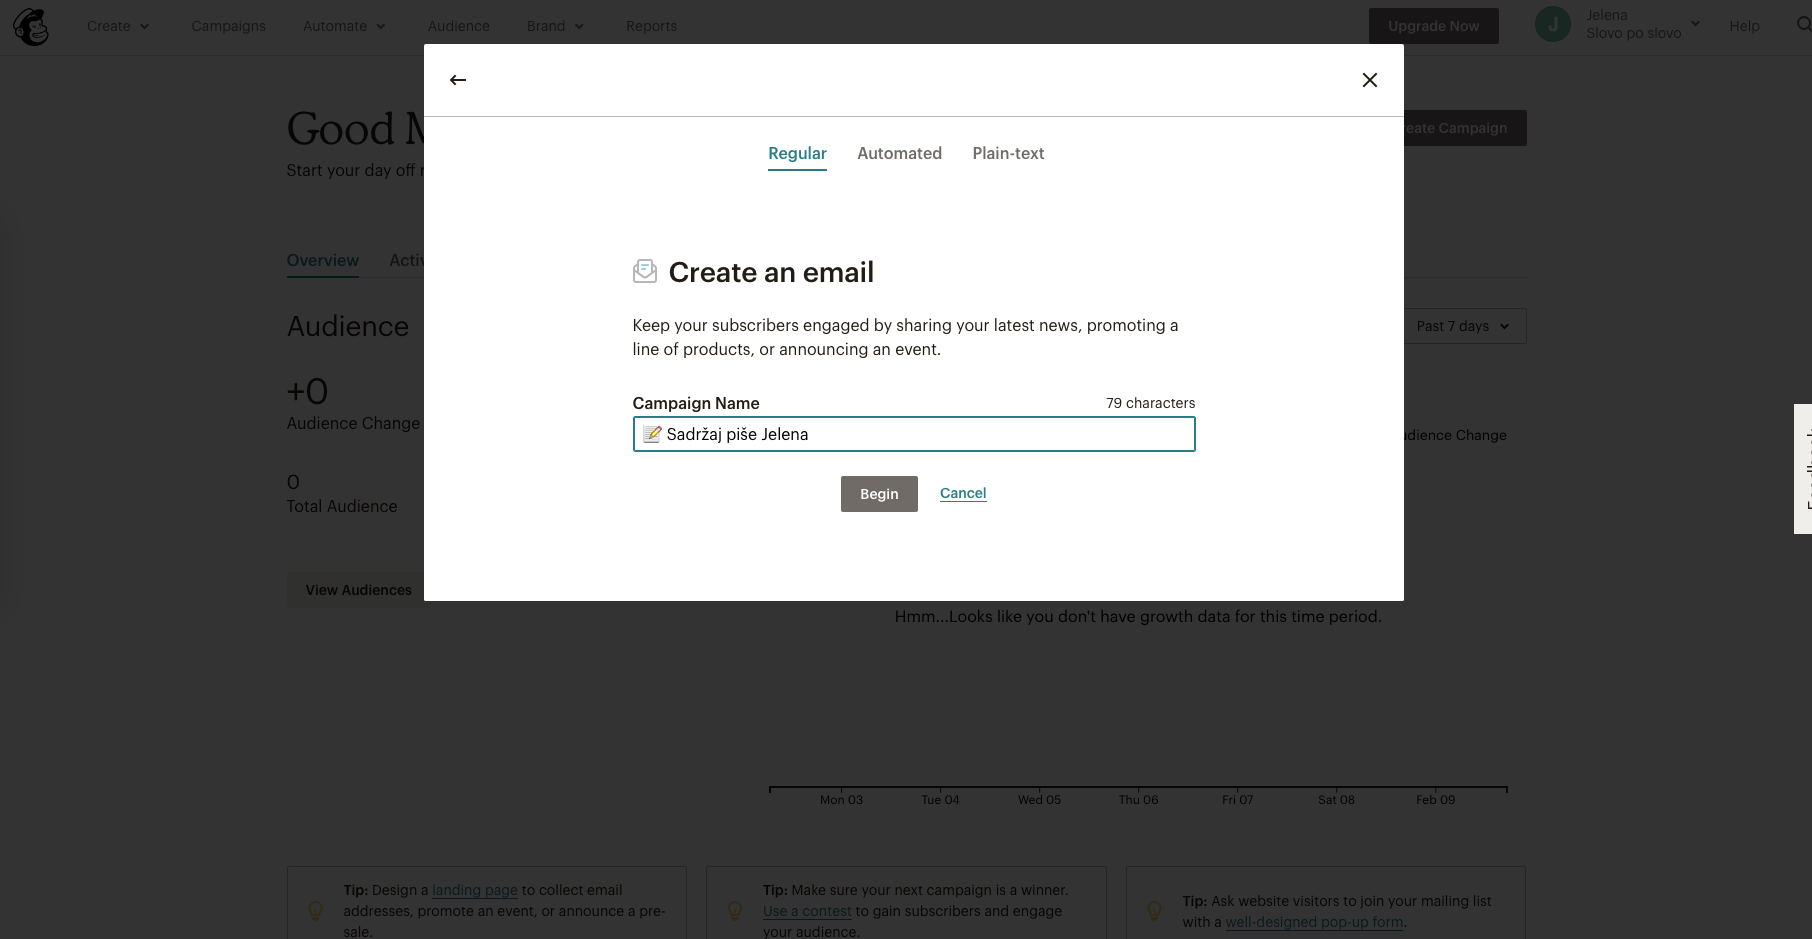Image resolution: width=1812 pixels, height=939 pixels.
Task: Click the search magnifier in the top bar
Action: pyautogui.click(x=1803, y=24)
